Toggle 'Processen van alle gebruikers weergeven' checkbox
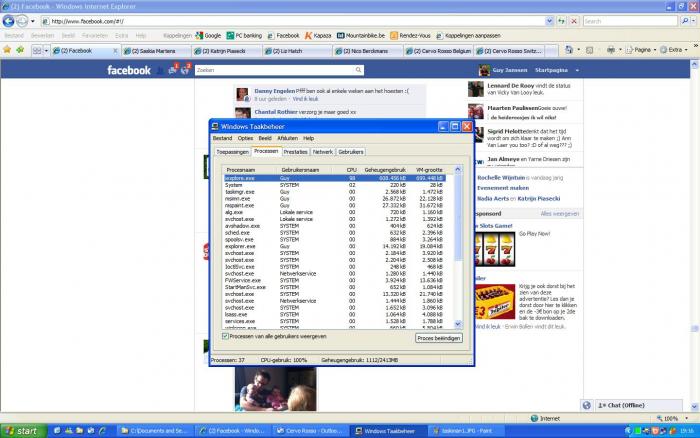The image size is (700, 438). tap(224, 337)
